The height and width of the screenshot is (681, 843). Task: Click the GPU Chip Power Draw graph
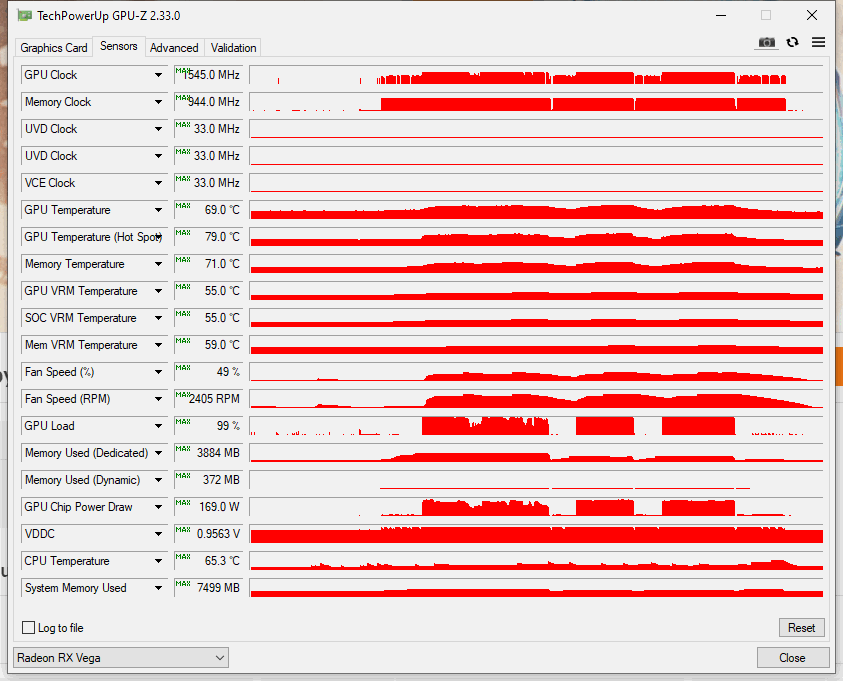[537, 507]
